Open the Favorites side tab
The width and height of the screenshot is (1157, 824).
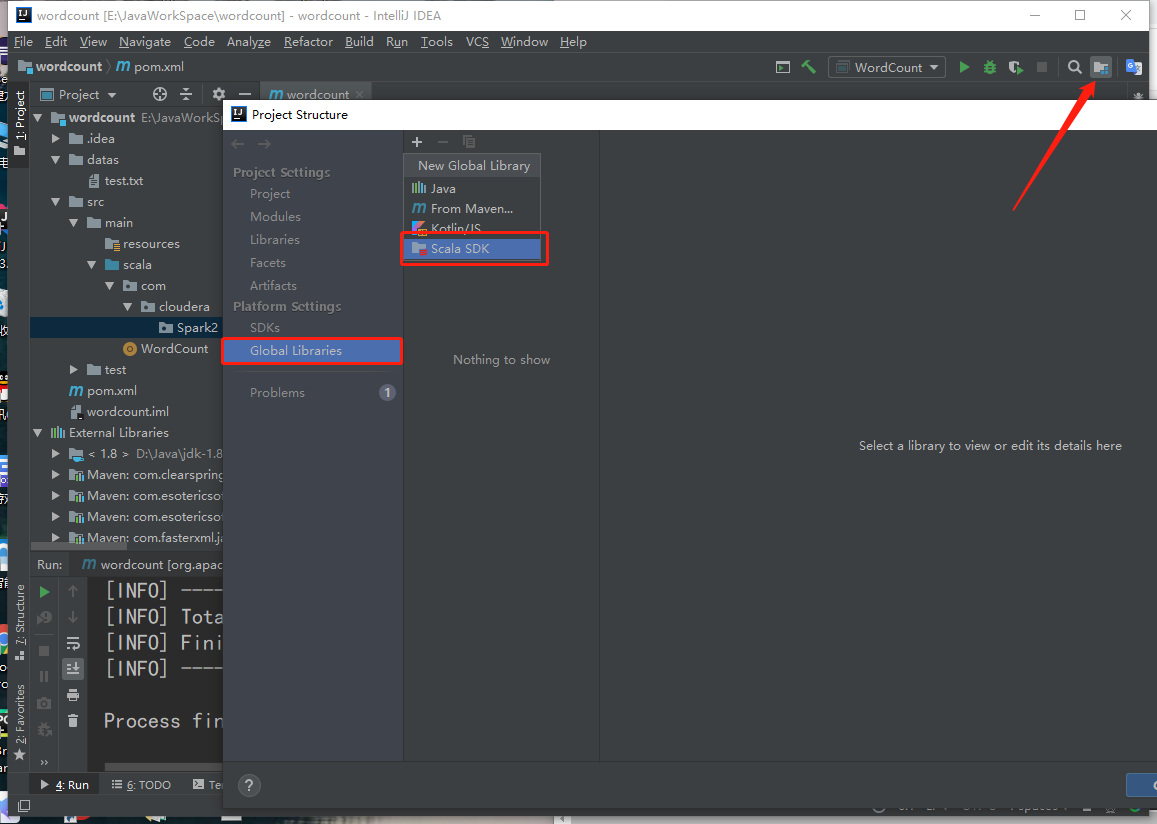tap(20, 721)
